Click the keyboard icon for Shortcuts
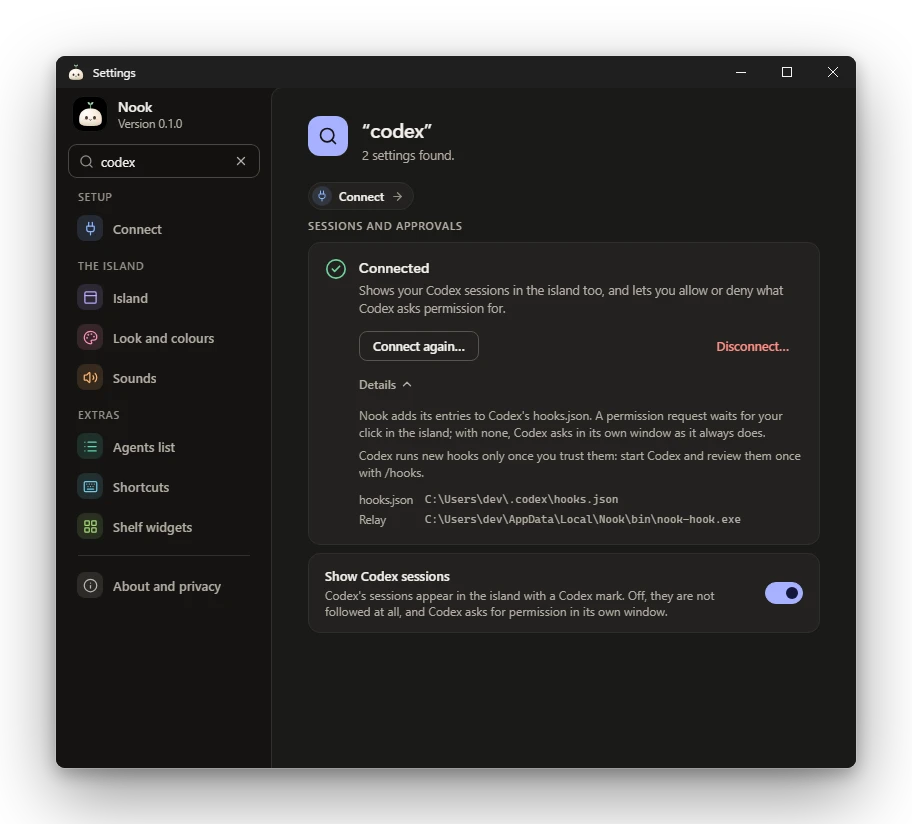 click(90, 487)
